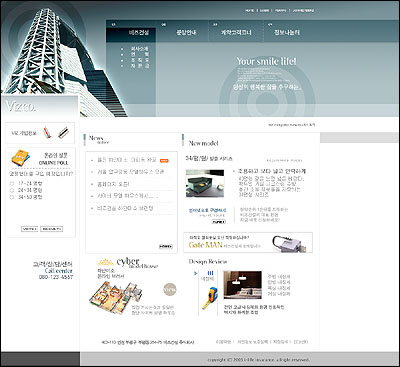The width and height of the screenshot is (400, 367).
Task: Click the RESULT button in the poll
Action: 52,229
